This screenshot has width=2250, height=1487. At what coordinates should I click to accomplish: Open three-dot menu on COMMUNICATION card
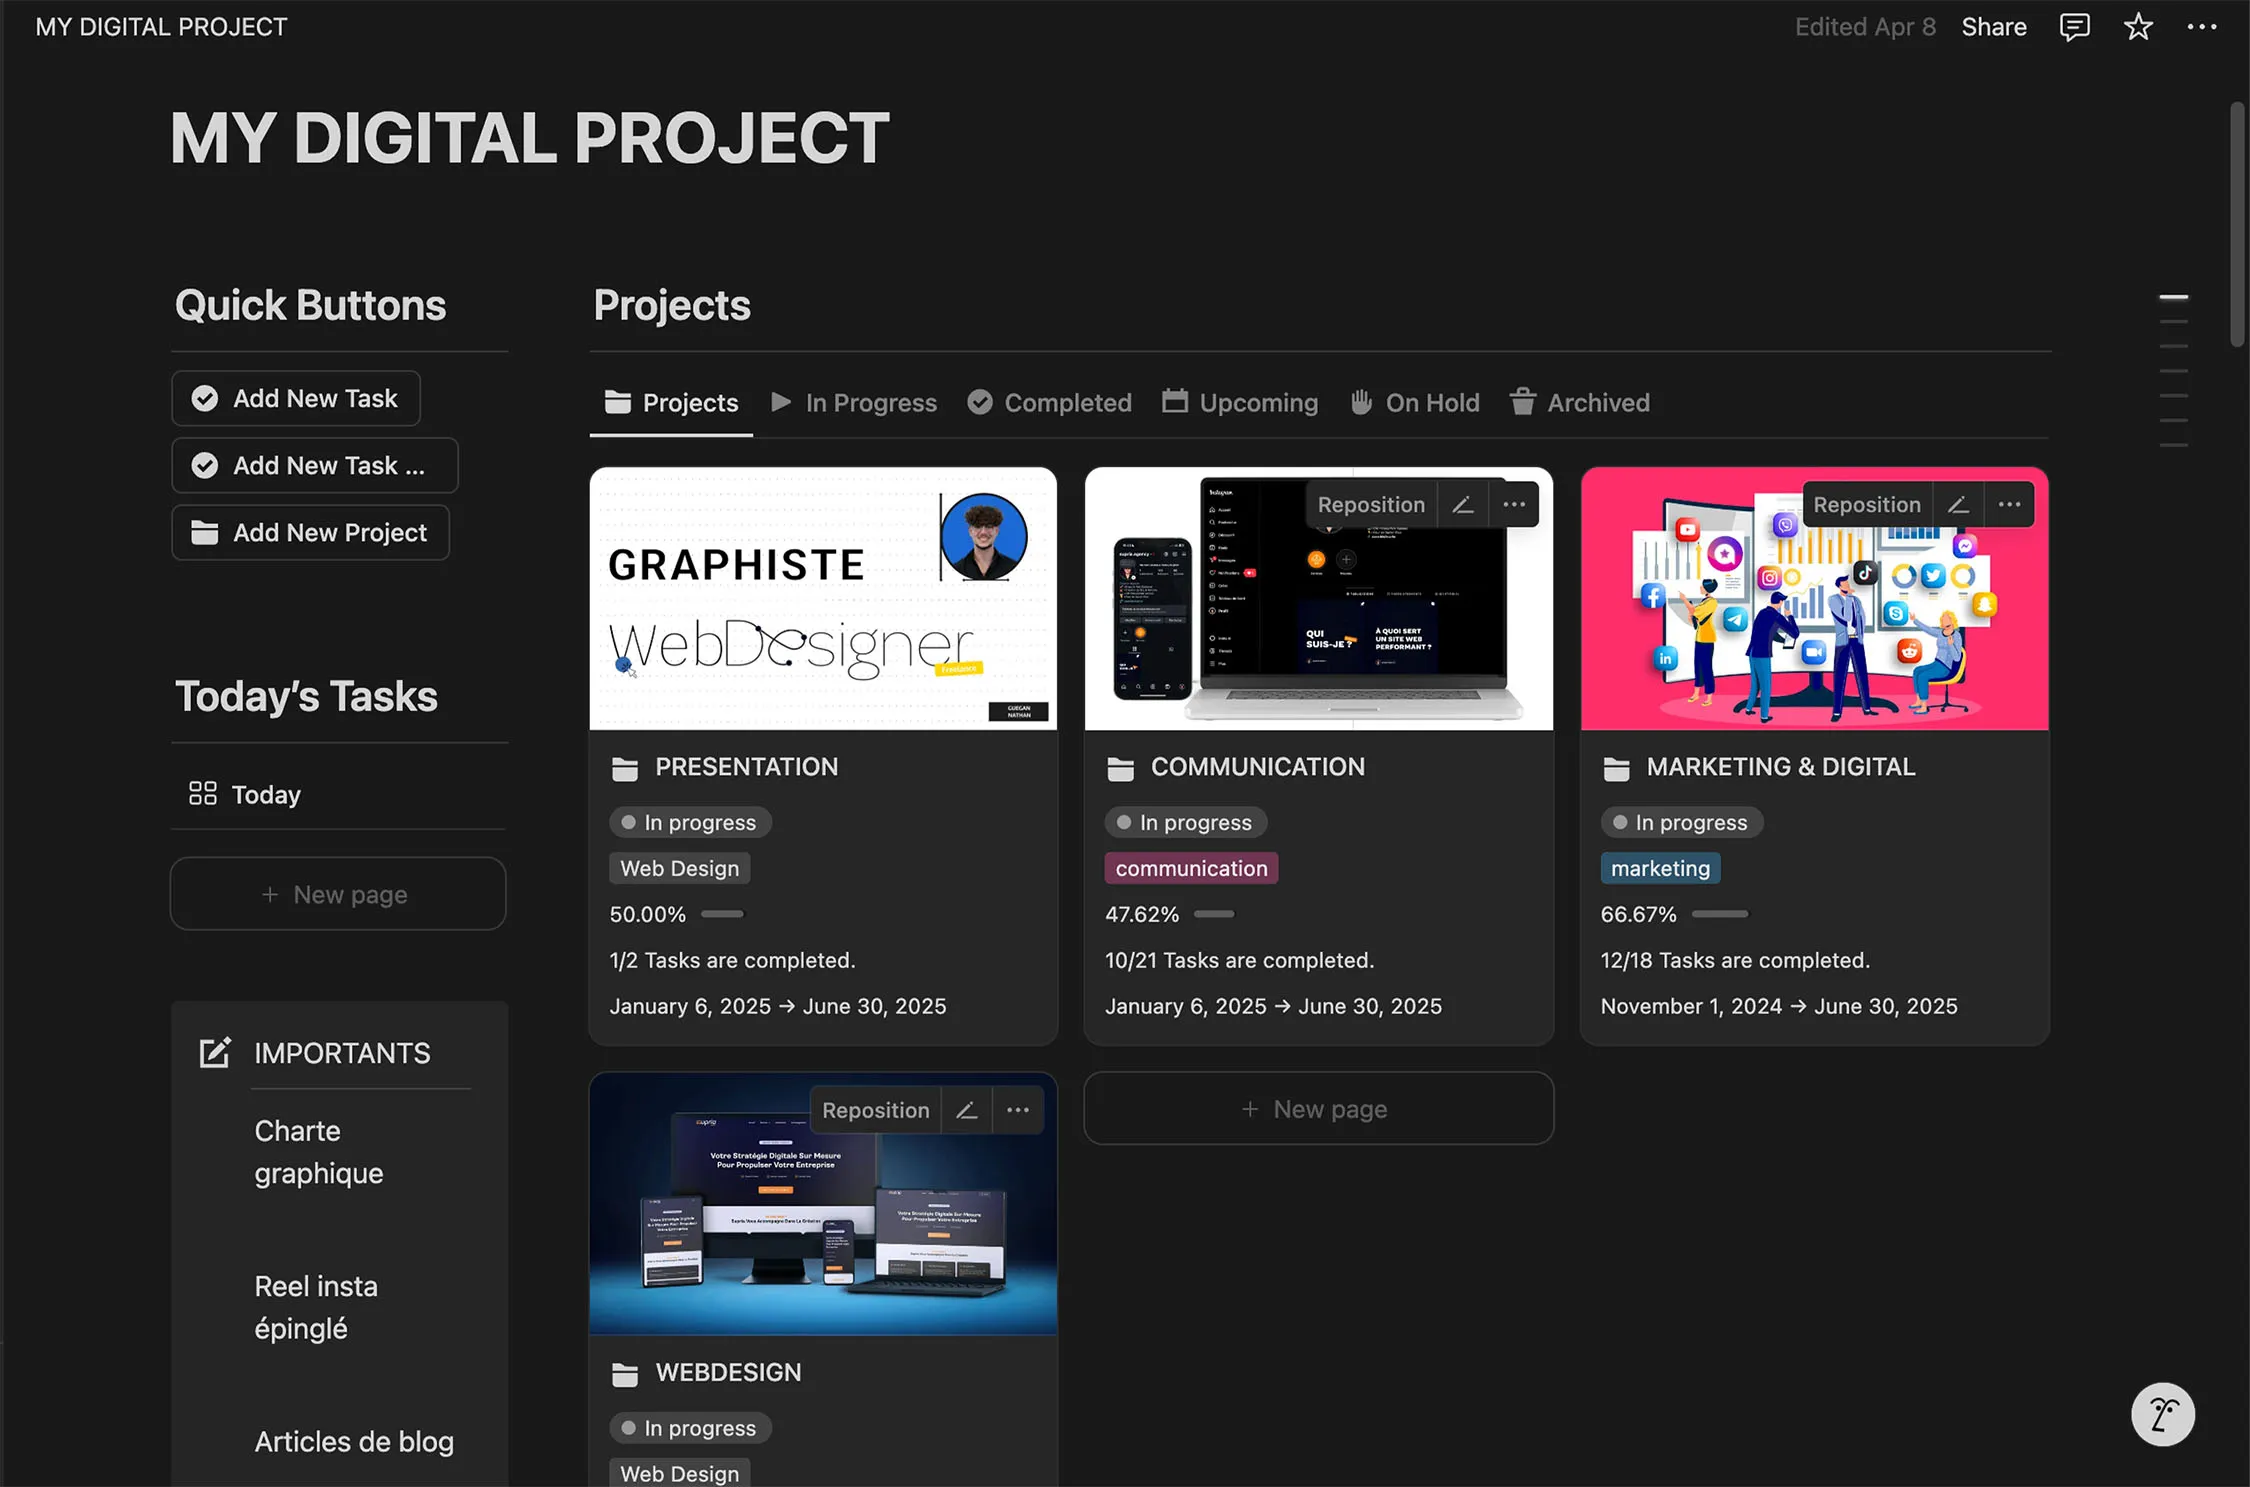point(1514,505)
